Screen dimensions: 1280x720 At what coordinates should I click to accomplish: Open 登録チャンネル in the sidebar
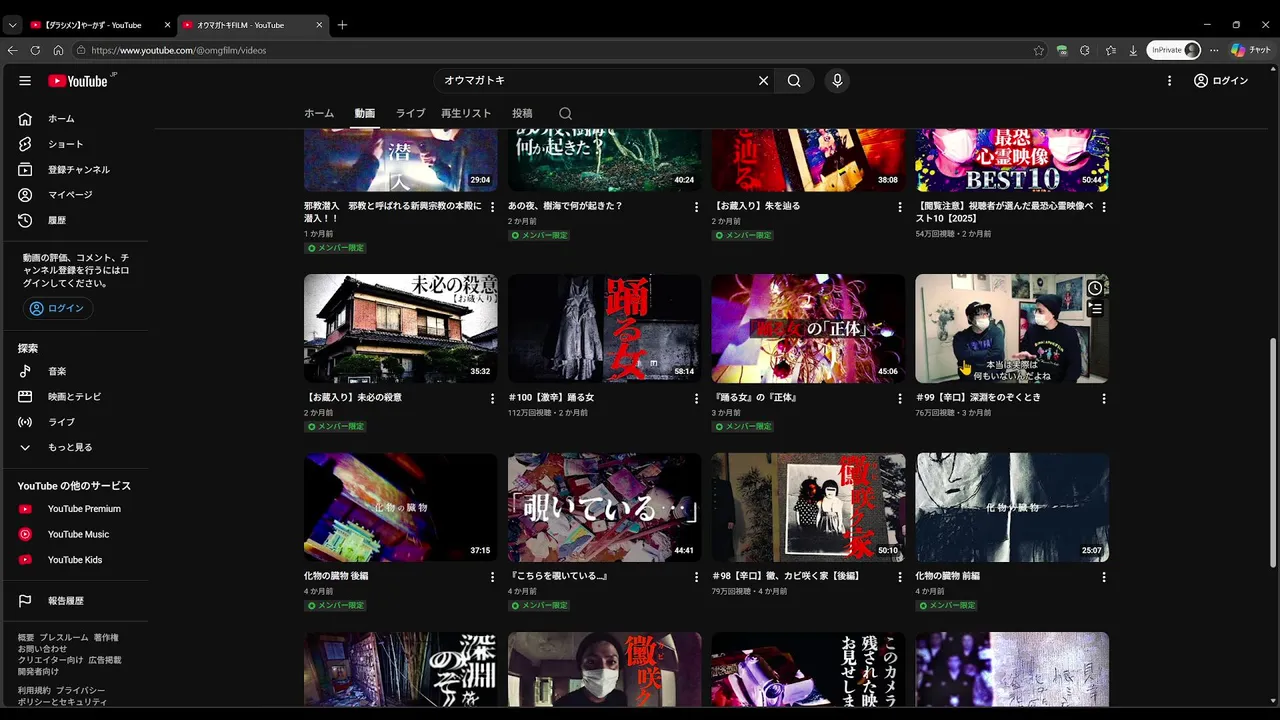pyautogui.click(x=77, y=170)
